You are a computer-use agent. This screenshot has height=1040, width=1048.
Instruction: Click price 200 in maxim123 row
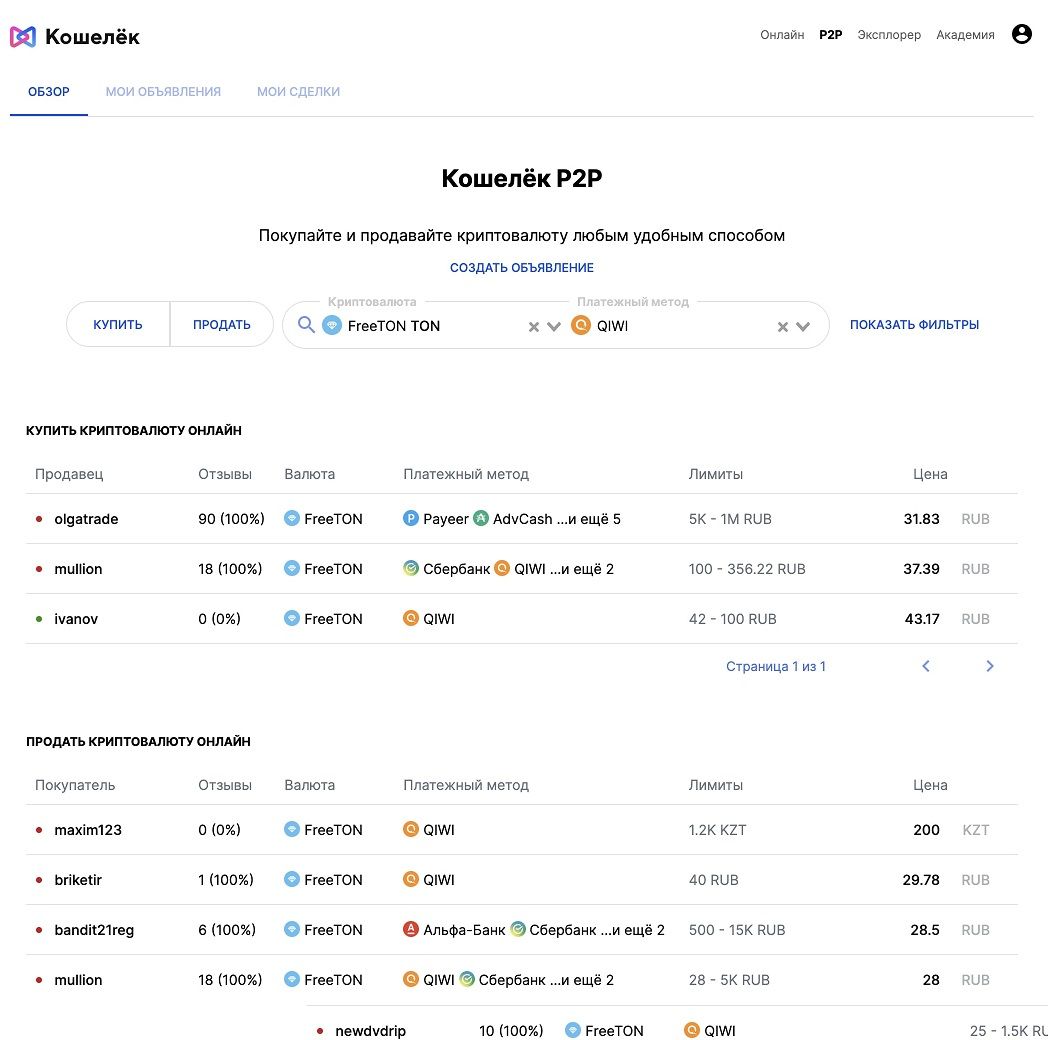click(926, 829)
